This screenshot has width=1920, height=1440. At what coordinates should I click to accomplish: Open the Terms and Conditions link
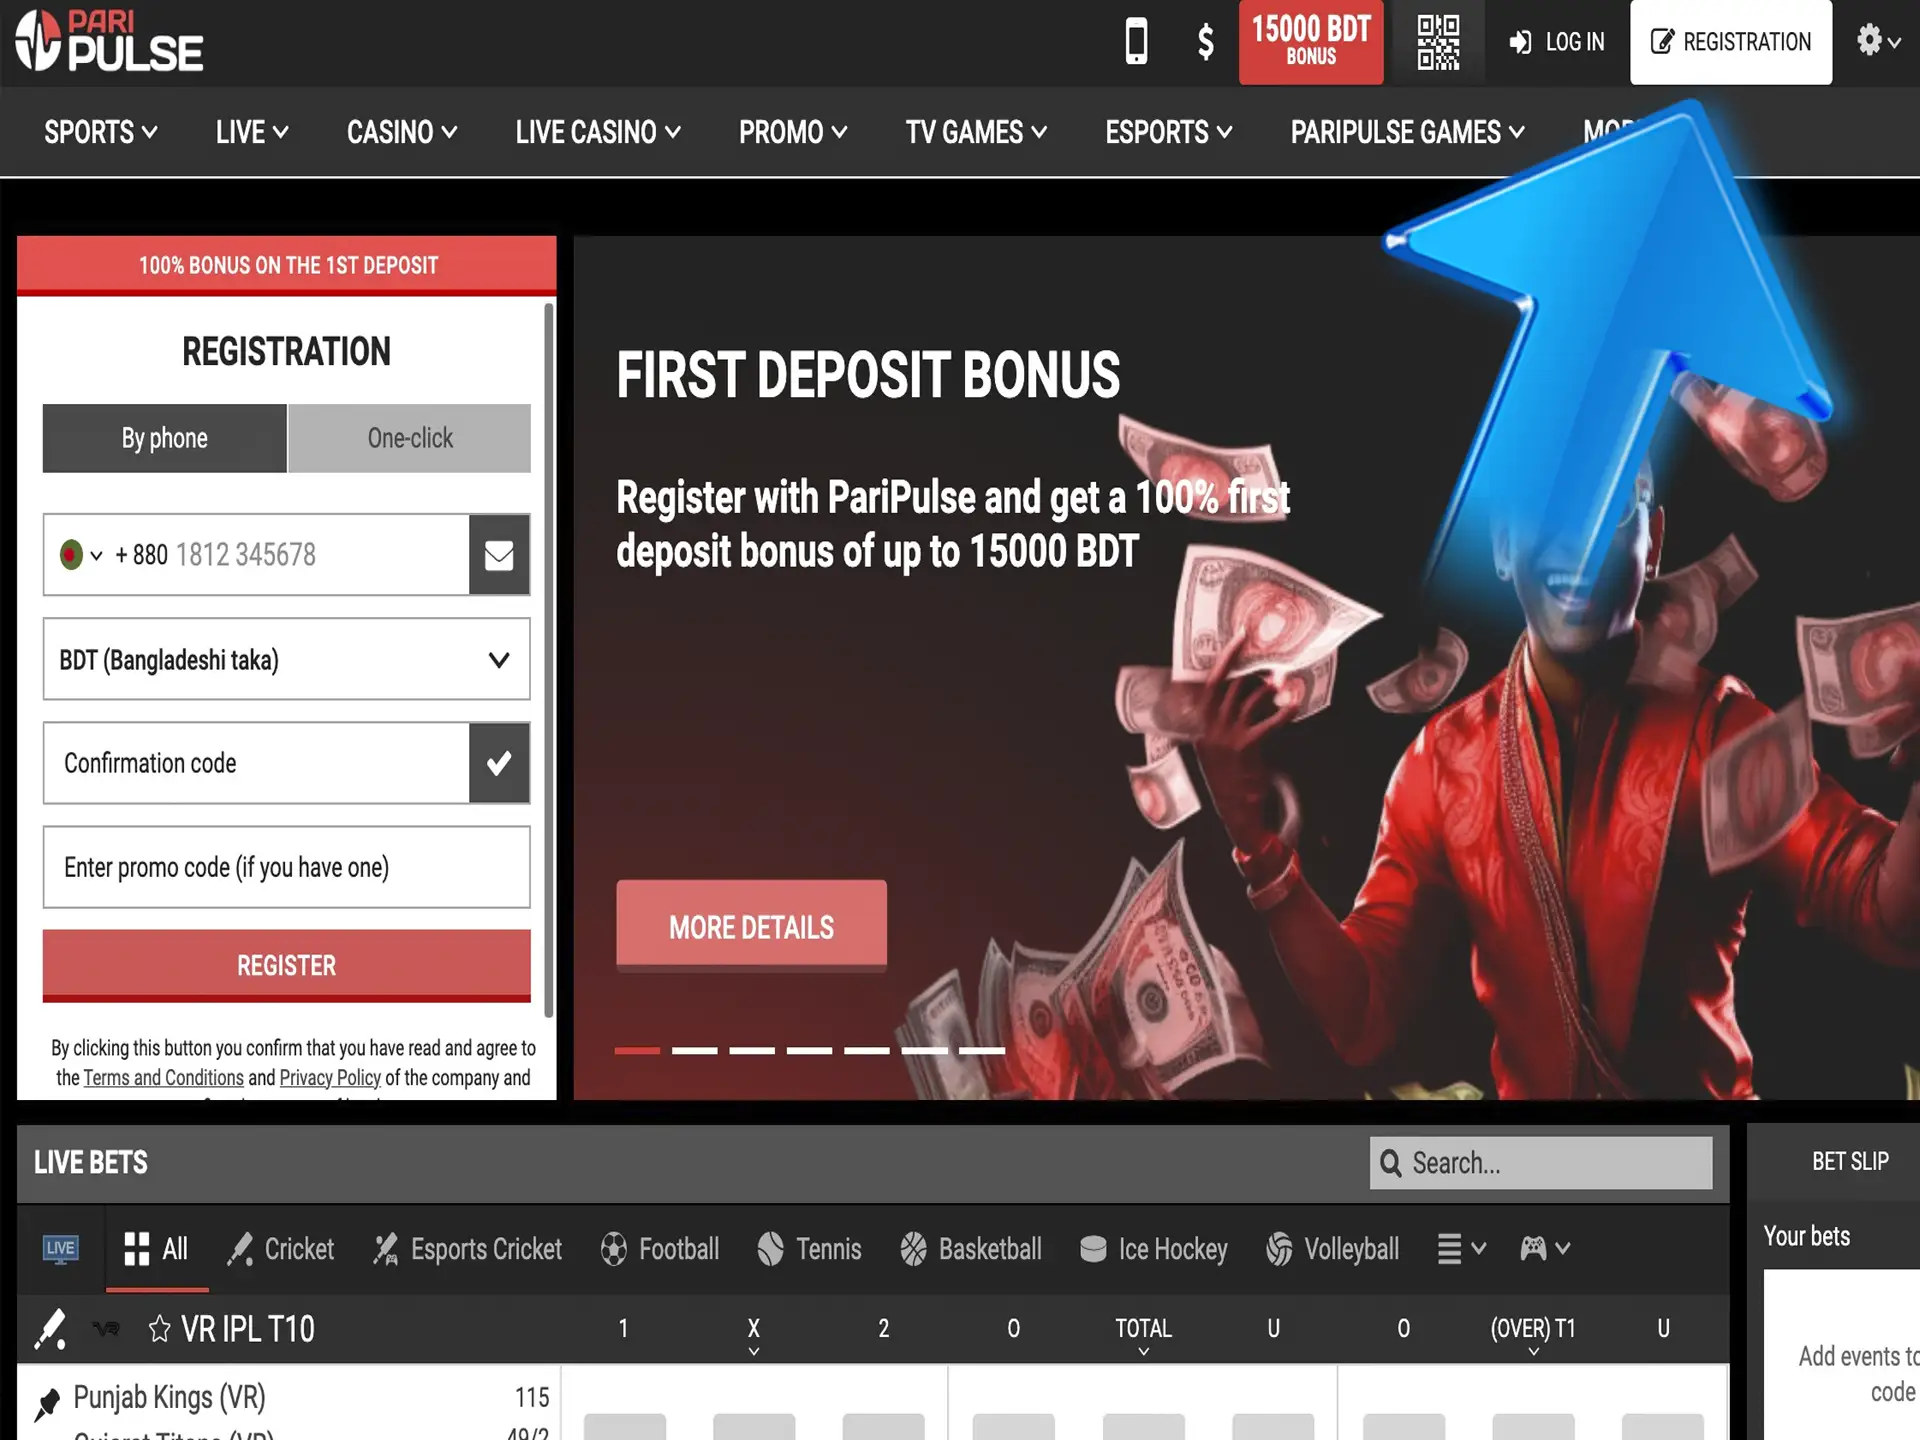163,1078
